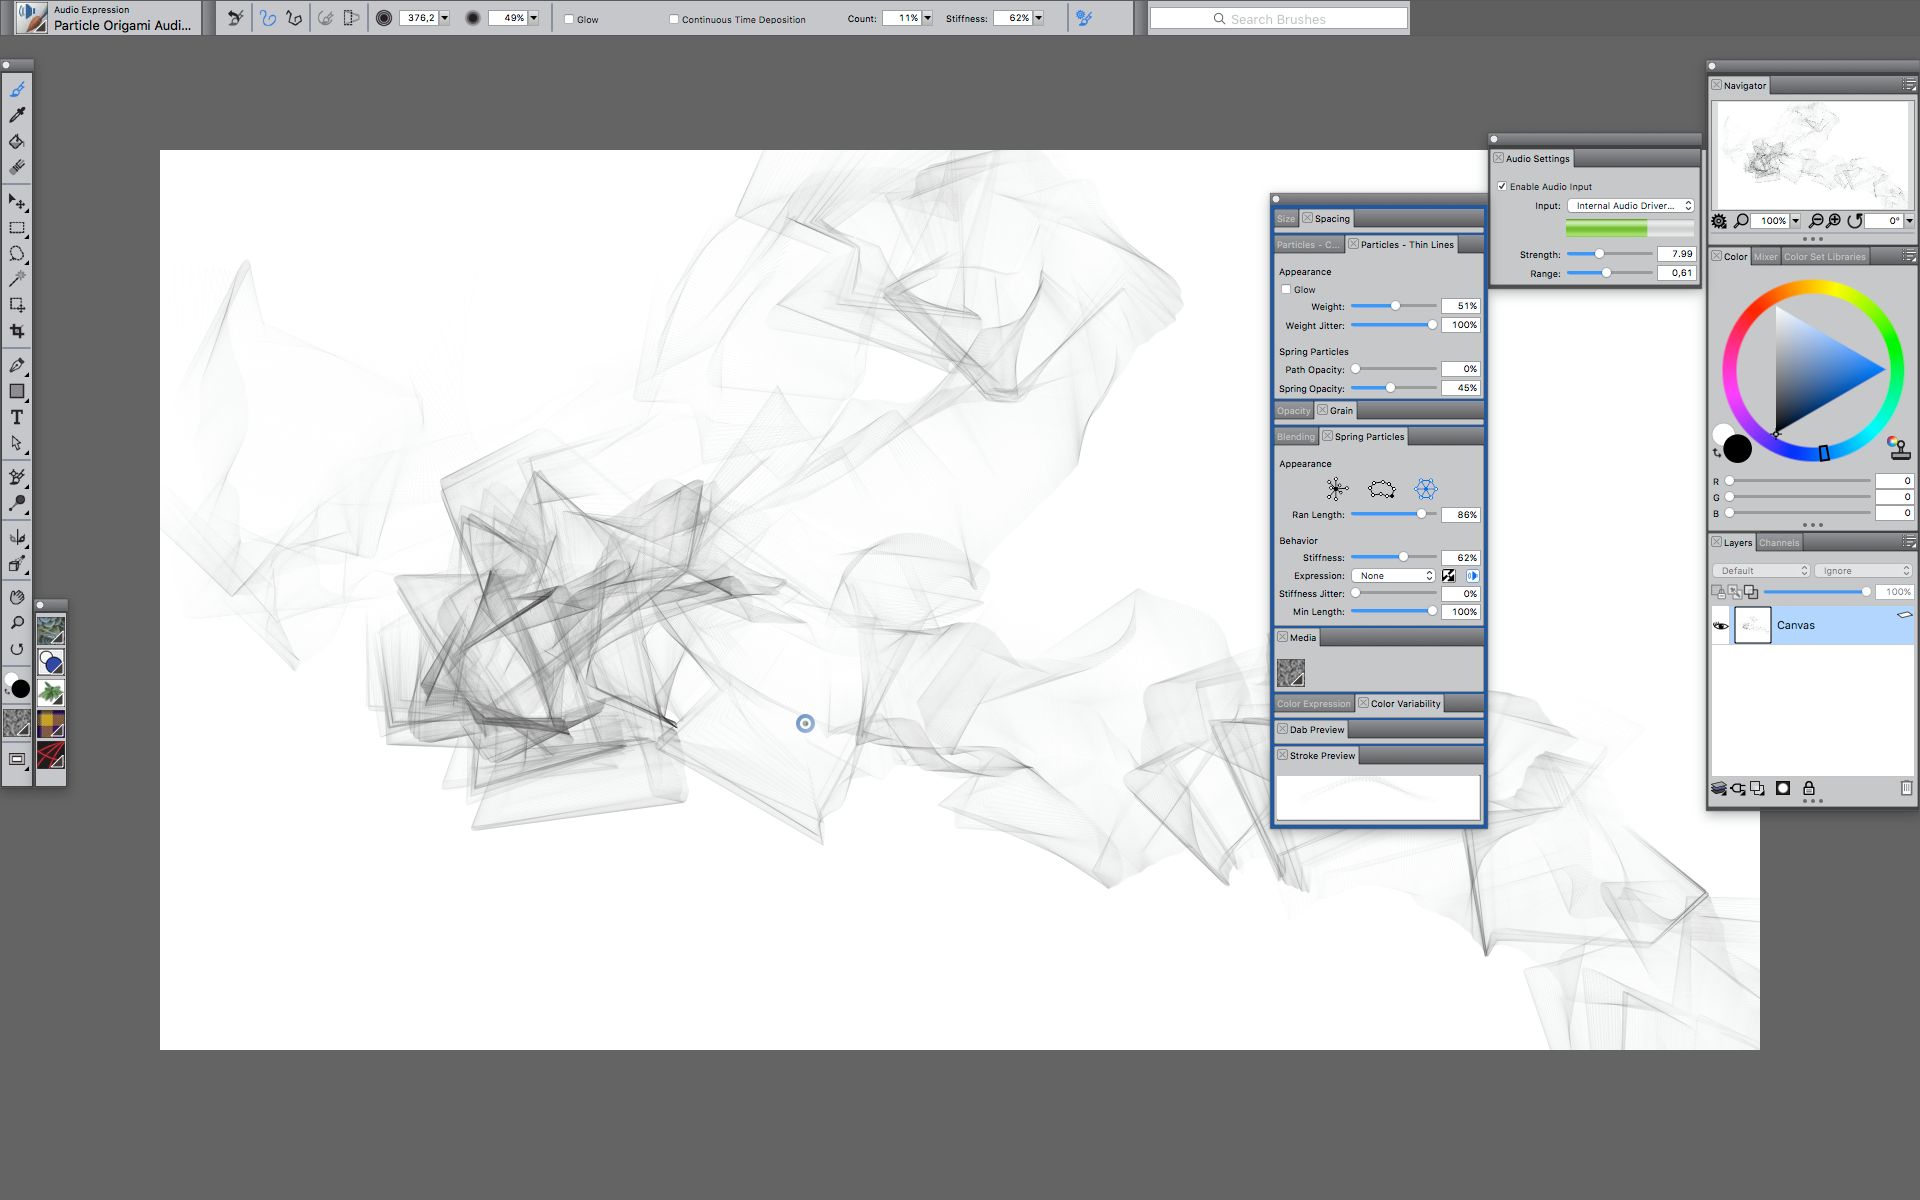Enable Glow checkbox in Particles panel
The width and height of the screenshot is (1920, 1200).
pyautogui.click(x=1286, y=289)
